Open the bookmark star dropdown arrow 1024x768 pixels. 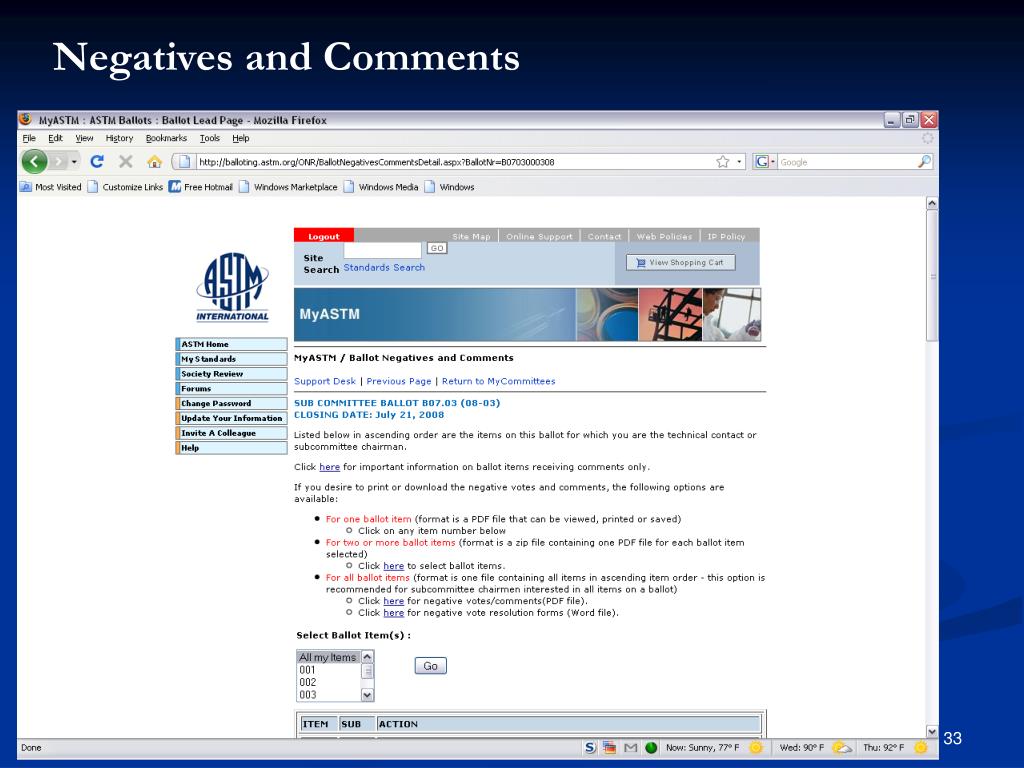739,162
